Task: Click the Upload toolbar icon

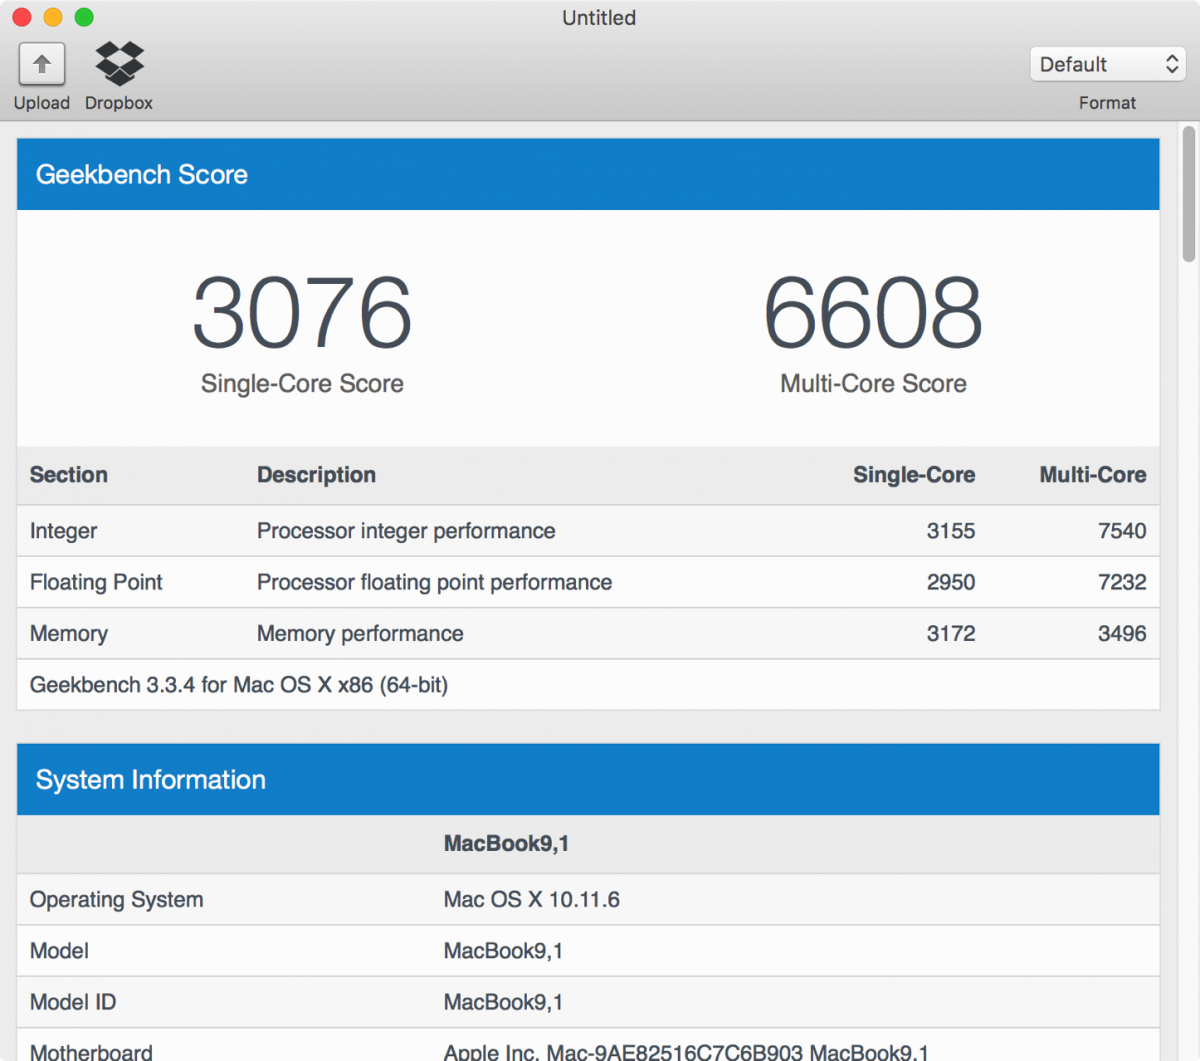Action: (41, 63)
